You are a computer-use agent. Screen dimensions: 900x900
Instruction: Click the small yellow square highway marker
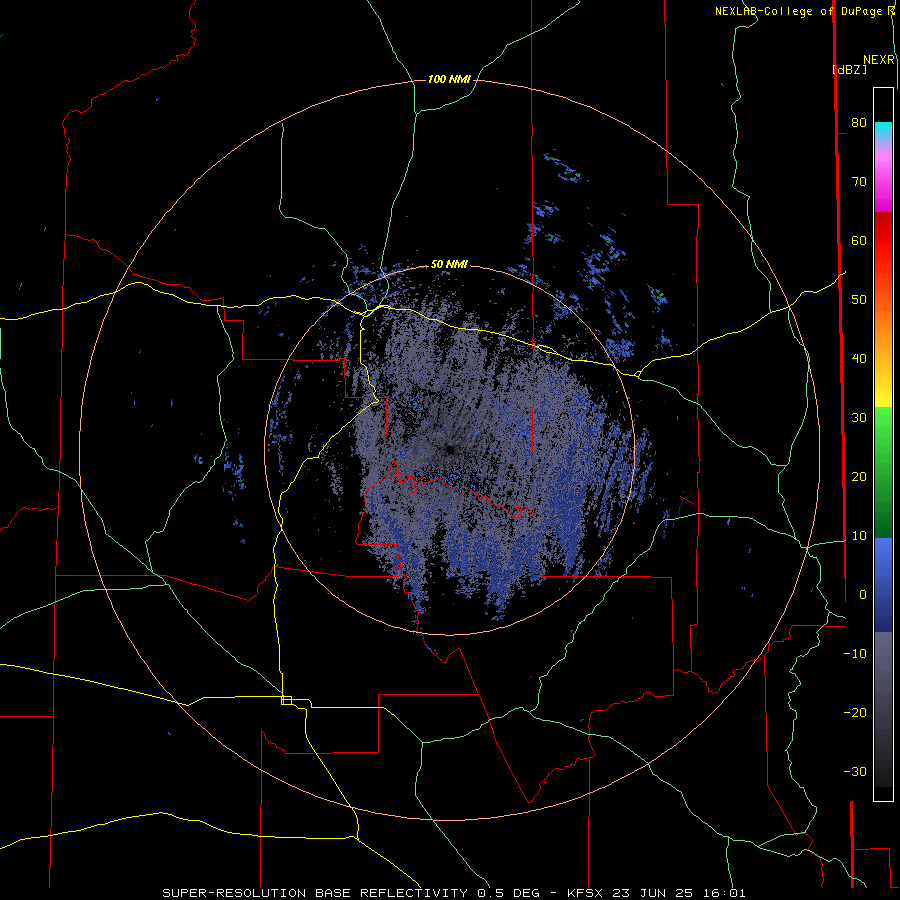point(286,700)
